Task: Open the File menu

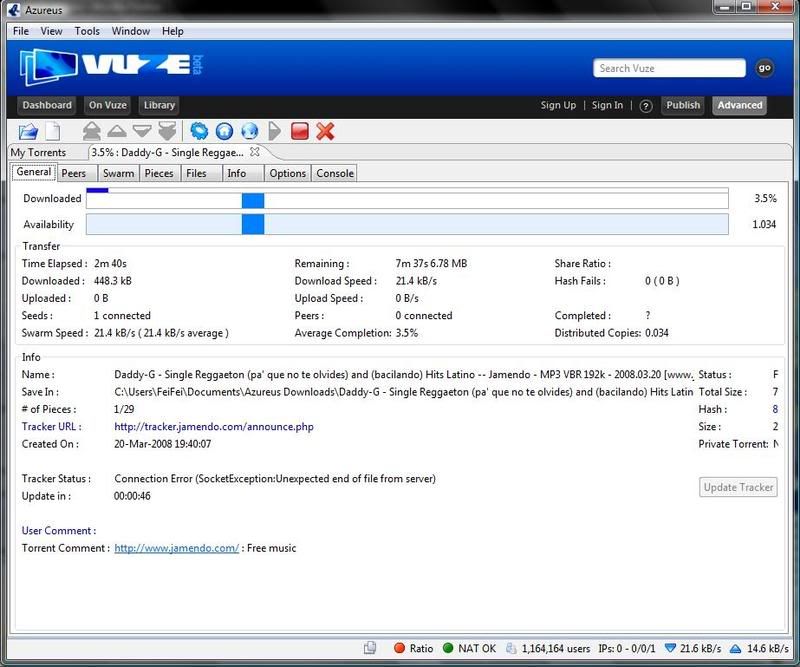Action: coord(21,31)
